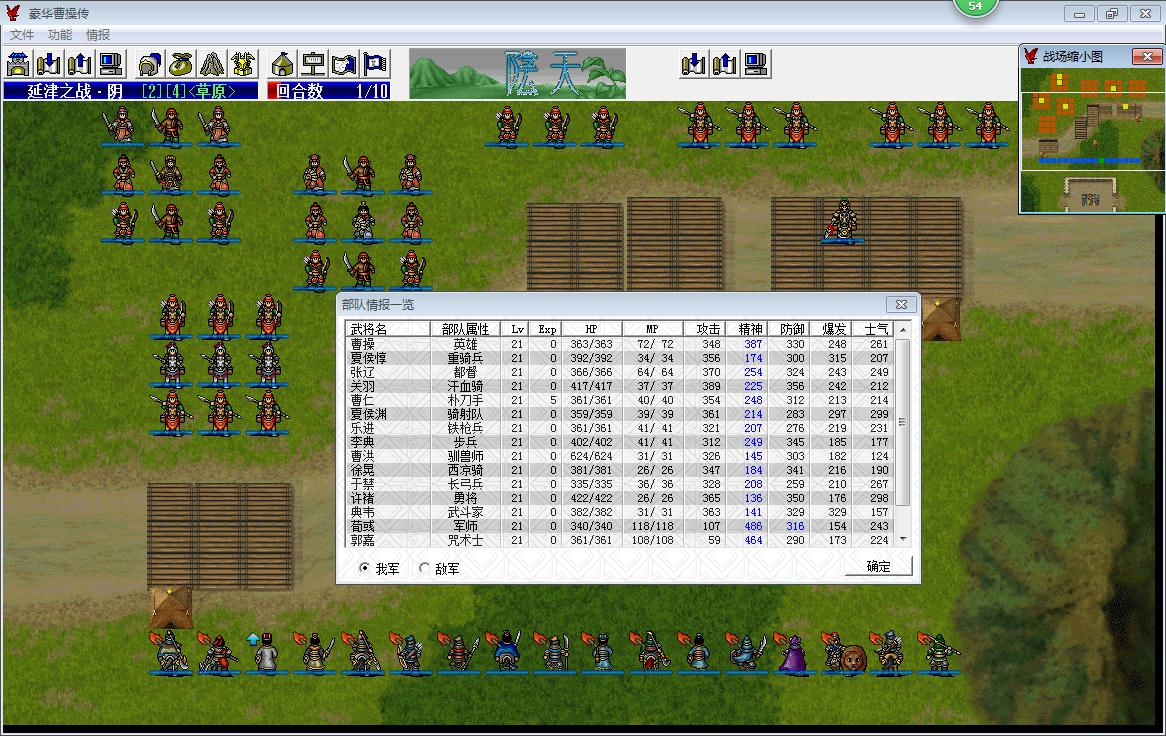Click the app icon in main title bar
1166x736 pixels.
(x=13, y=13)
